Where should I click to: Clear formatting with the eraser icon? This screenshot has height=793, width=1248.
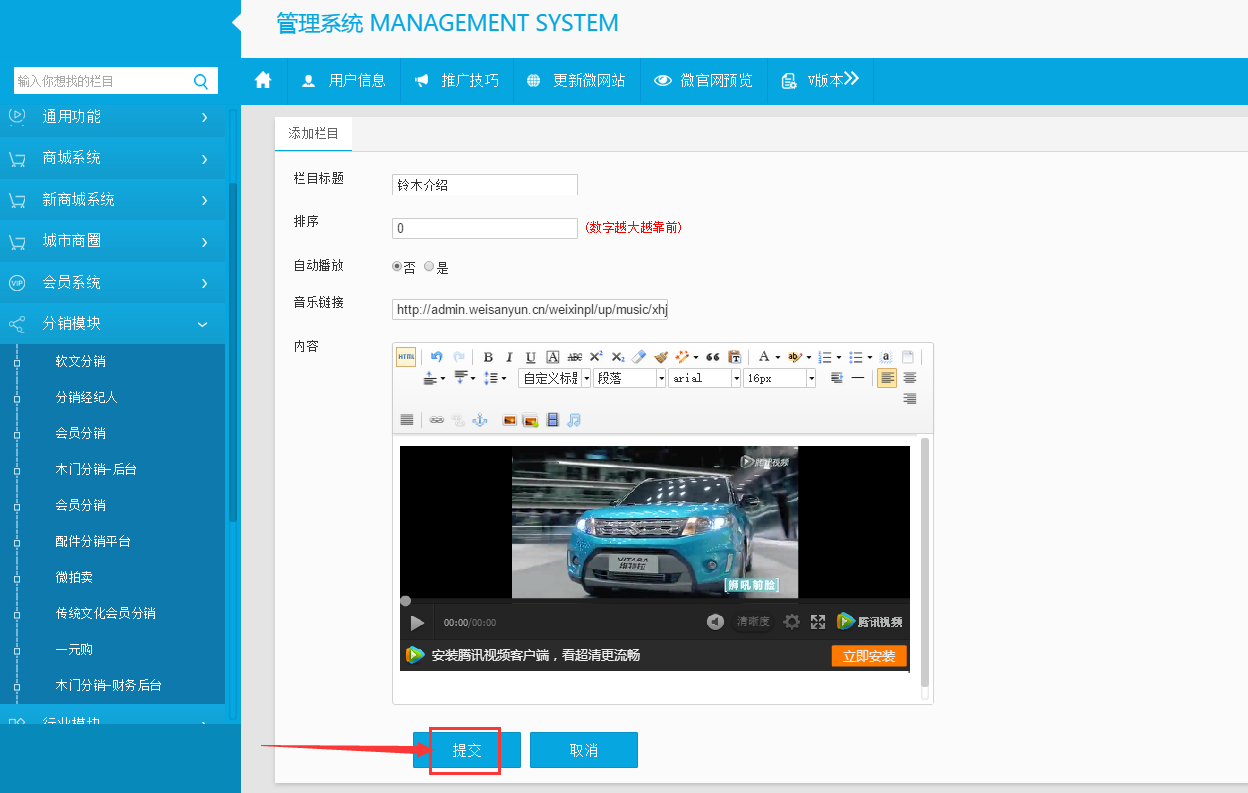[x=640, y=357]
